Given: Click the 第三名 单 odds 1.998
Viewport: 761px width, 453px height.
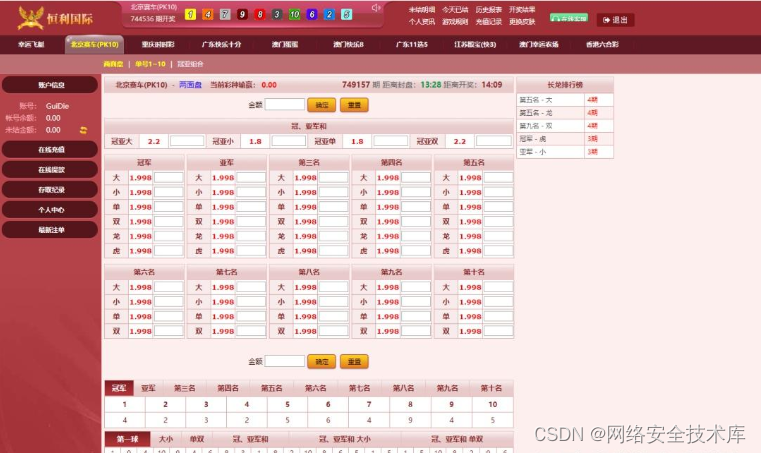Looking at the screenshot, I should [305, 207].
